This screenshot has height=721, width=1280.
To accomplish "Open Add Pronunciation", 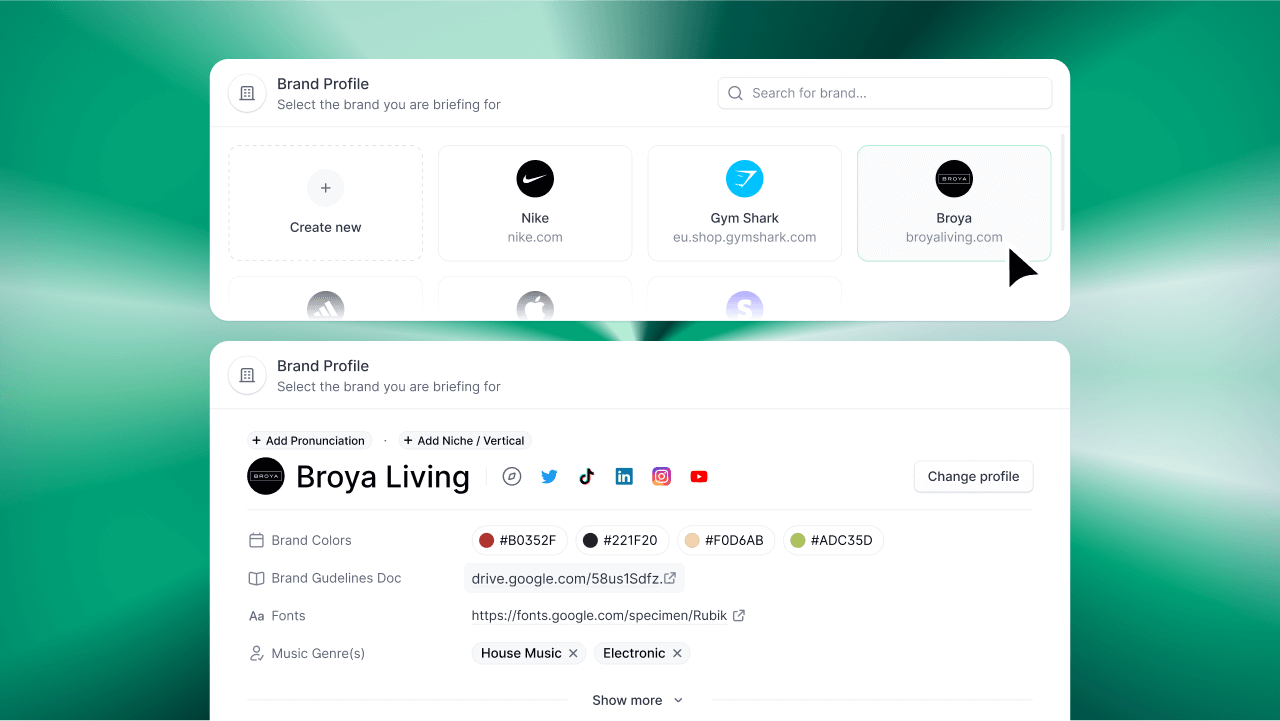I will tap(309, 440).
